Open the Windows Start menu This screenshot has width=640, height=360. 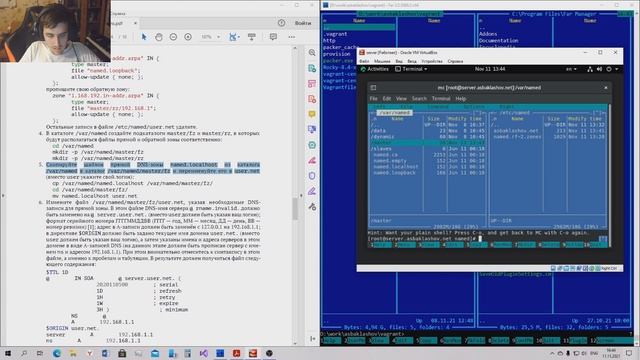pyautogui.click(x=7, y=353)
